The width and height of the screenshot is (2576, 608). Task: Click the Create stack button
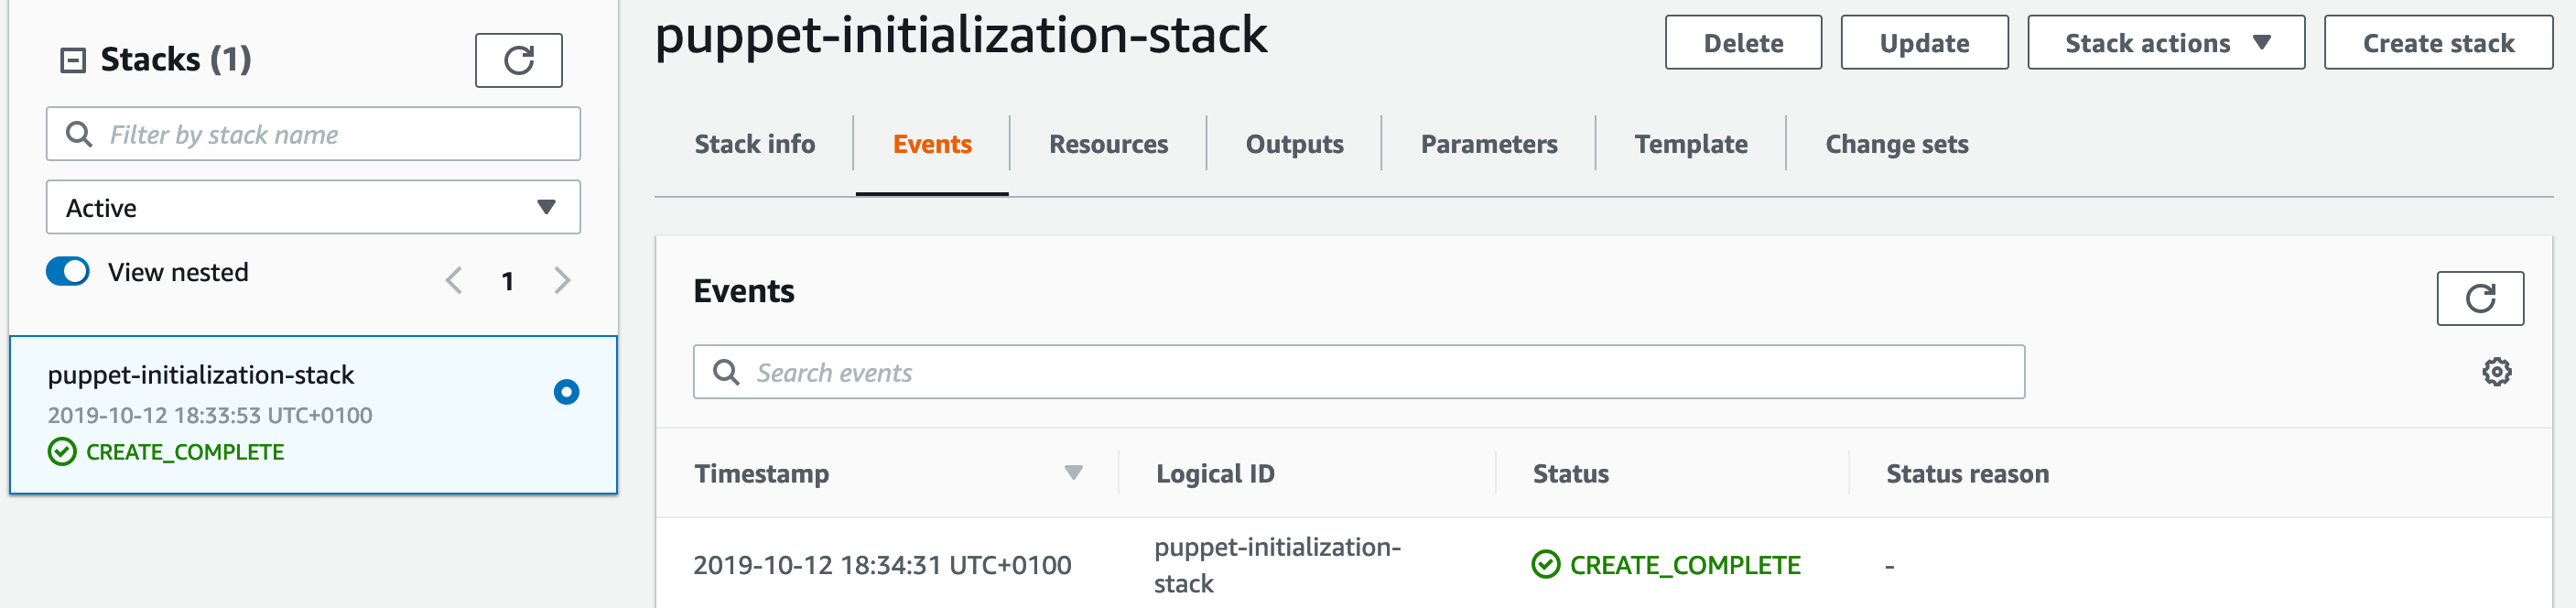2438,43
